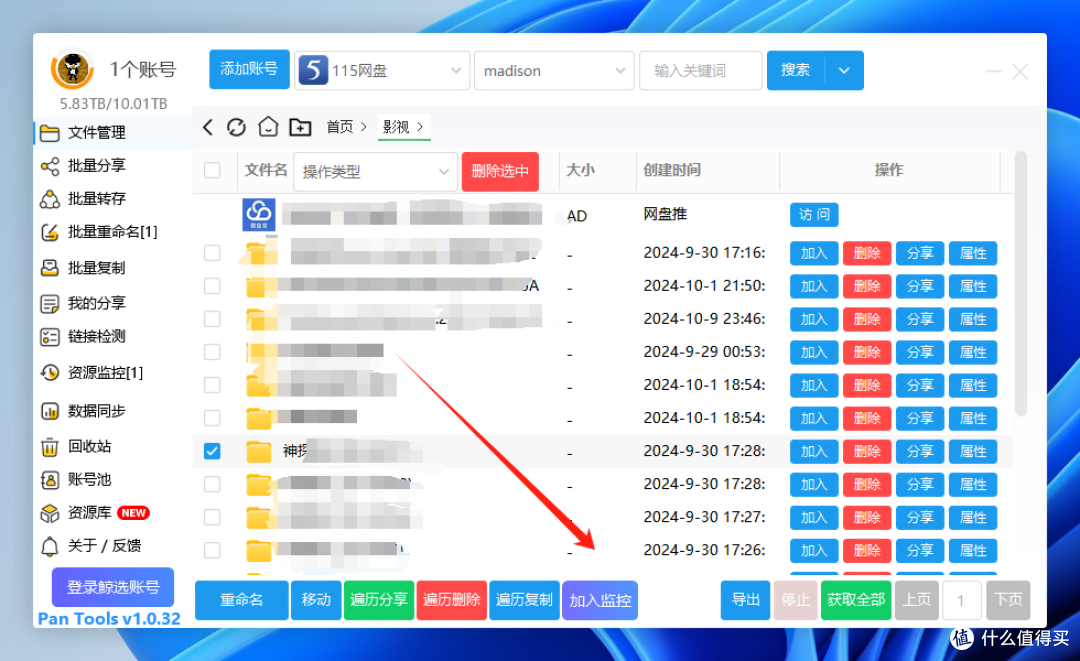Sort by the 创建时间 column header
1080x661 pixels.
click(672, 170)
